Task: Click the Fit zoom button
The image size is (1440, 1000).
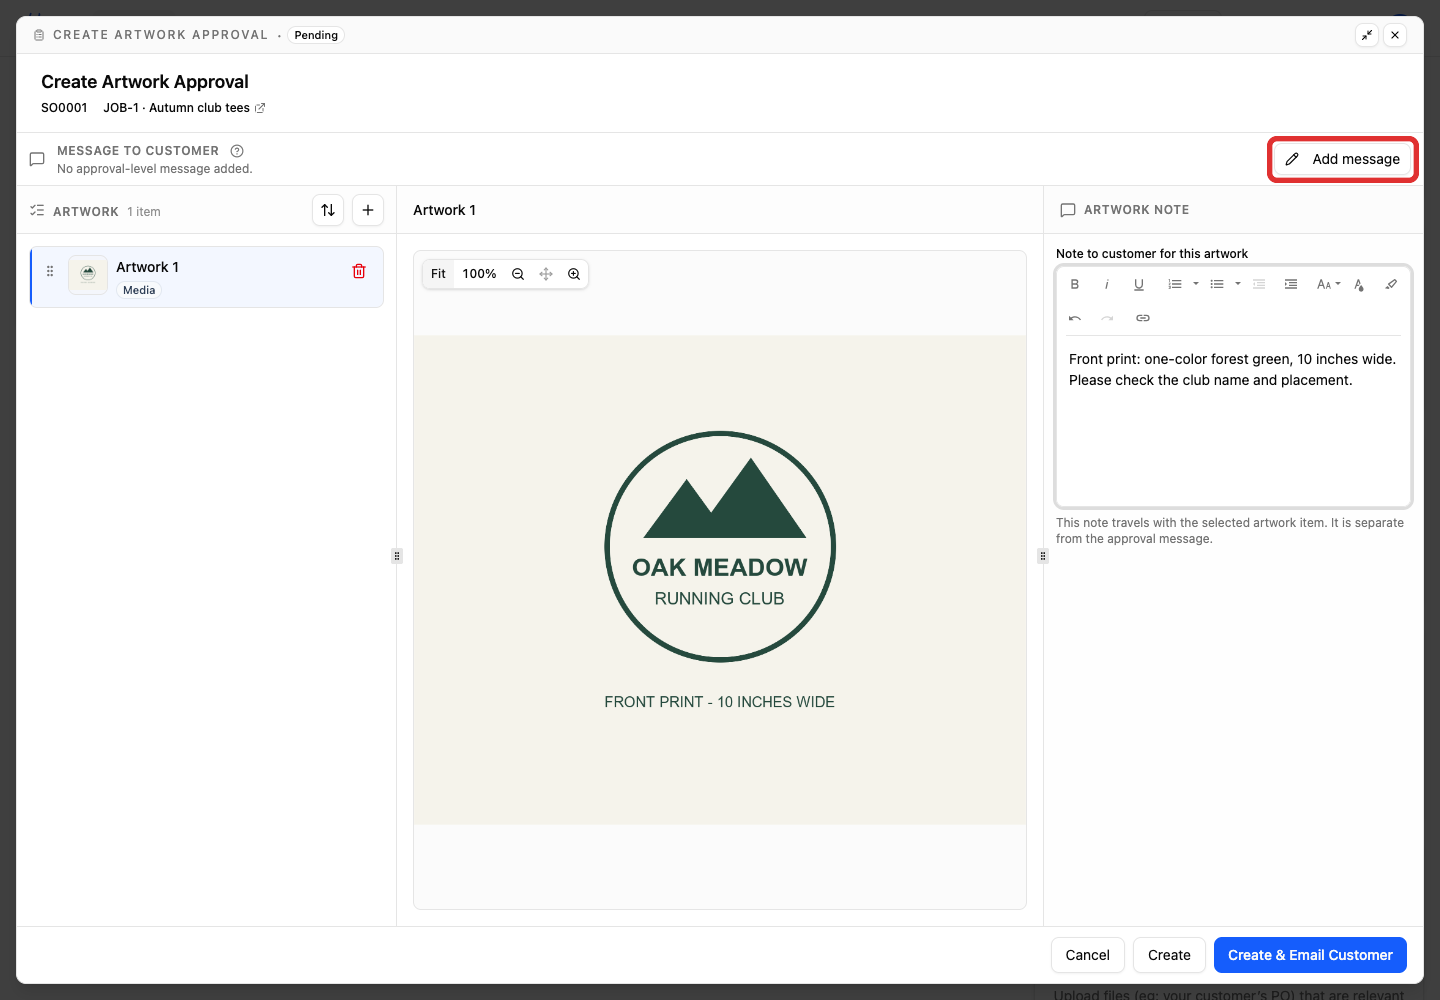Action: (438, 274)
